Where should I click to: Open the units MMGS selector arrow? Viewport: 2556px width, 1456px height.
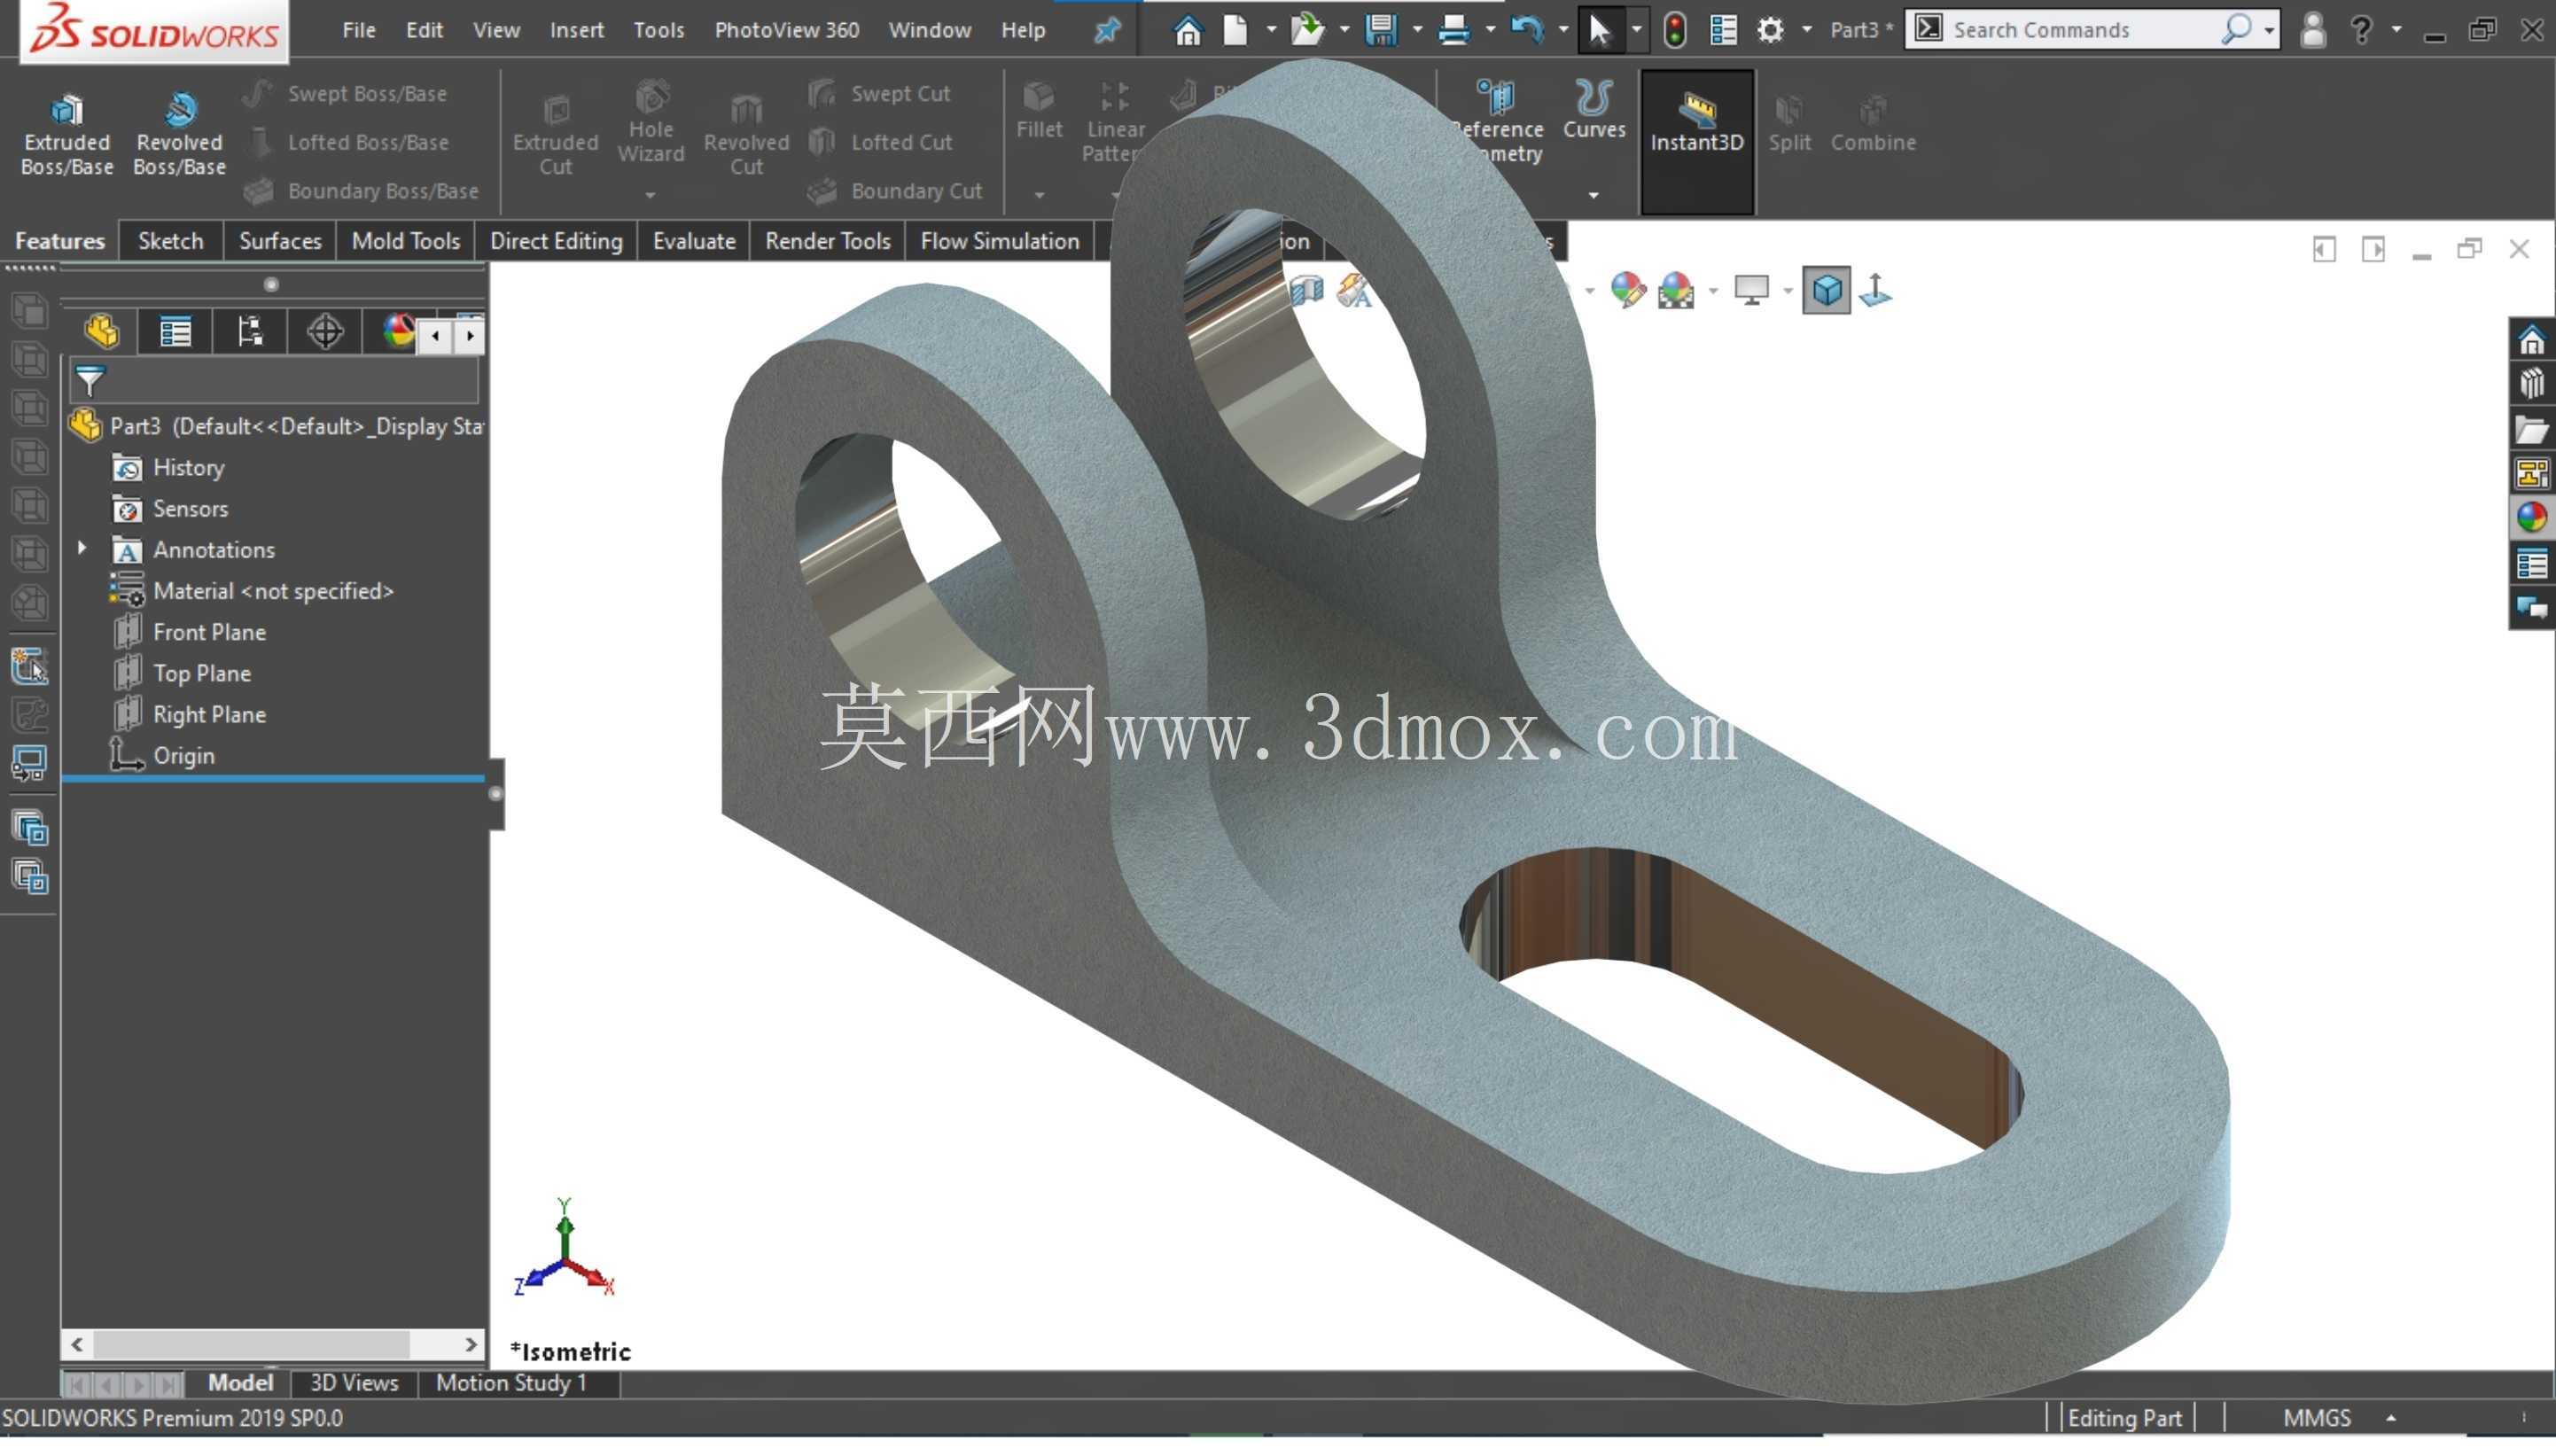click(x=2391, y=1418)
